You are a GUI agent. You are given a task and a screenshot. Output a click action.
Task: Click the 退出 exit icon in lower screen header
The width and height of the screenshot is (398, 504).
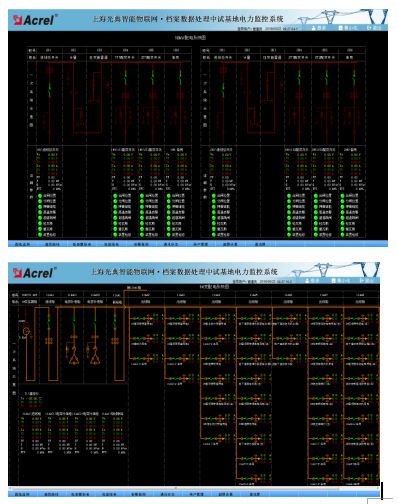click(x=362, y=280)
